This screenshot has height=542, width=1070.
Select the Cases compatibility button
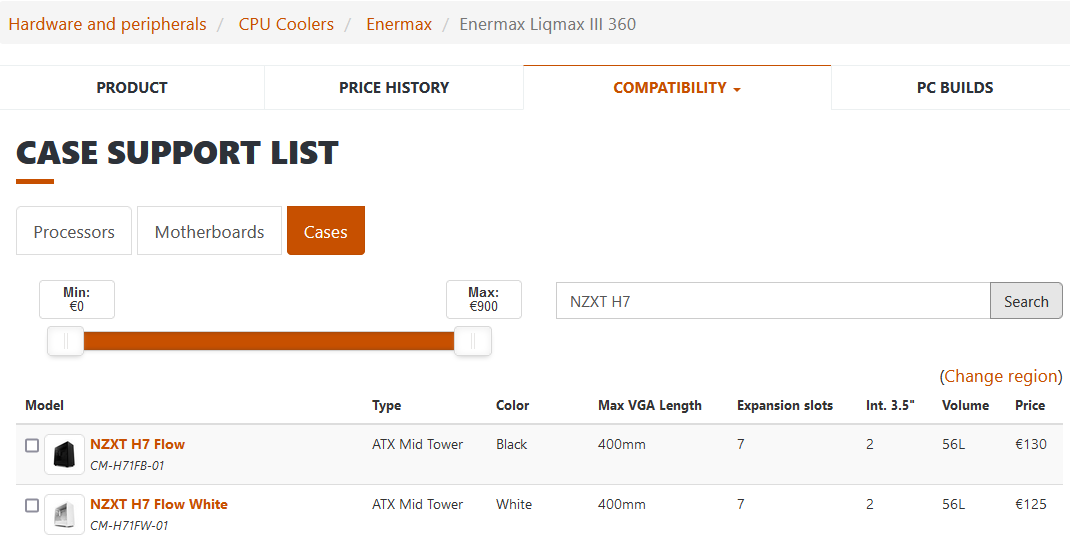tap(326, 231)
